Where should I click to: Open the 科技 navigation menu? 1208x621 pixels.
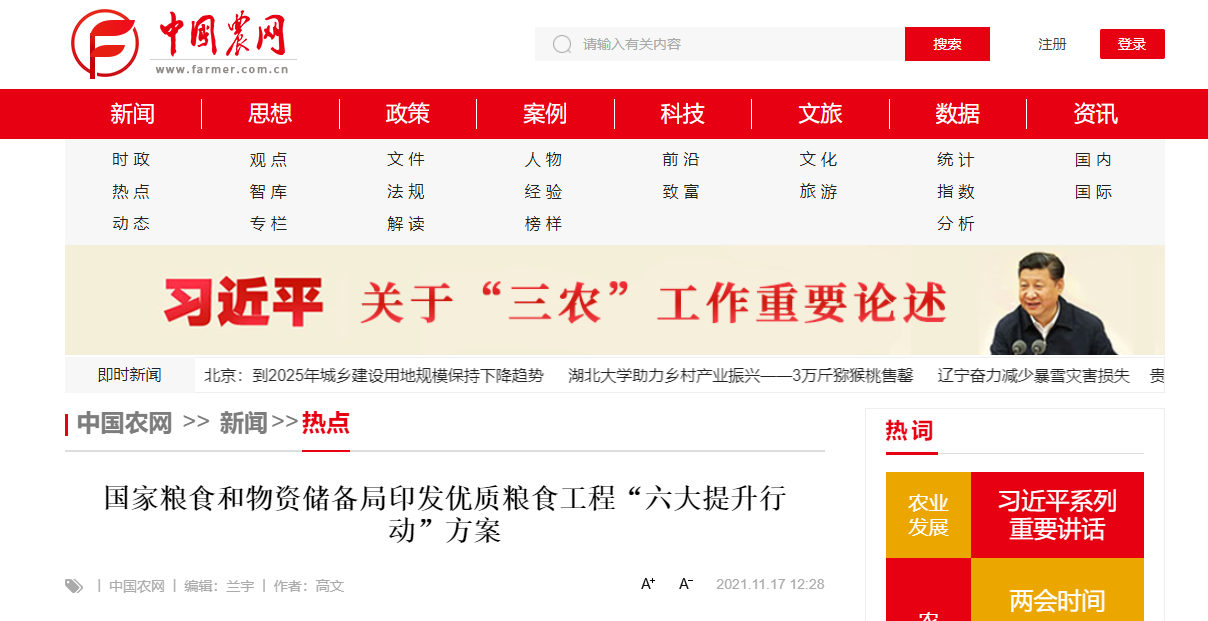[x=681, y=114]
